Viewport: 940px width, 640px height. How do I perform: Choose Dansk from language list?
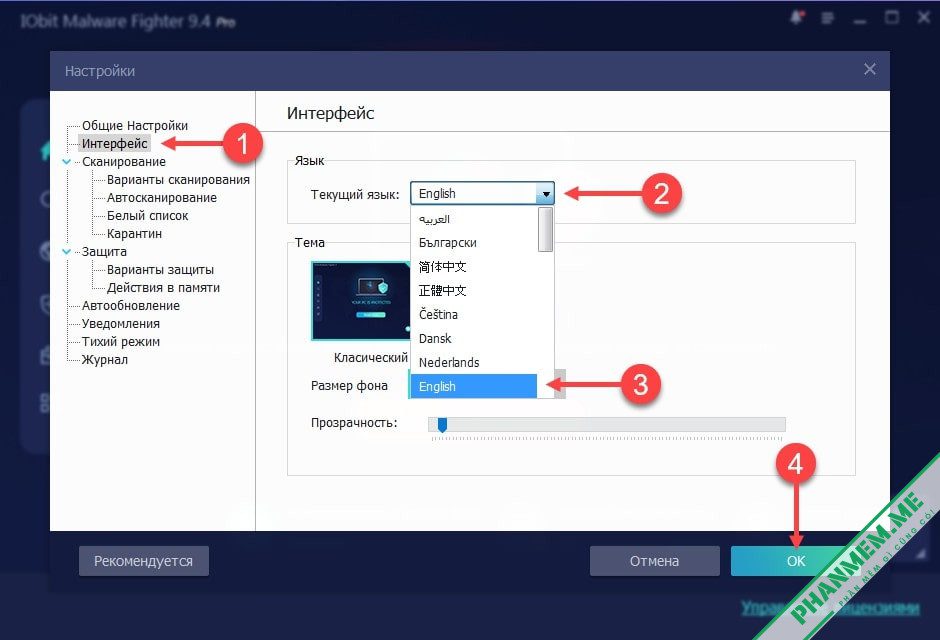tap(474, 339)
